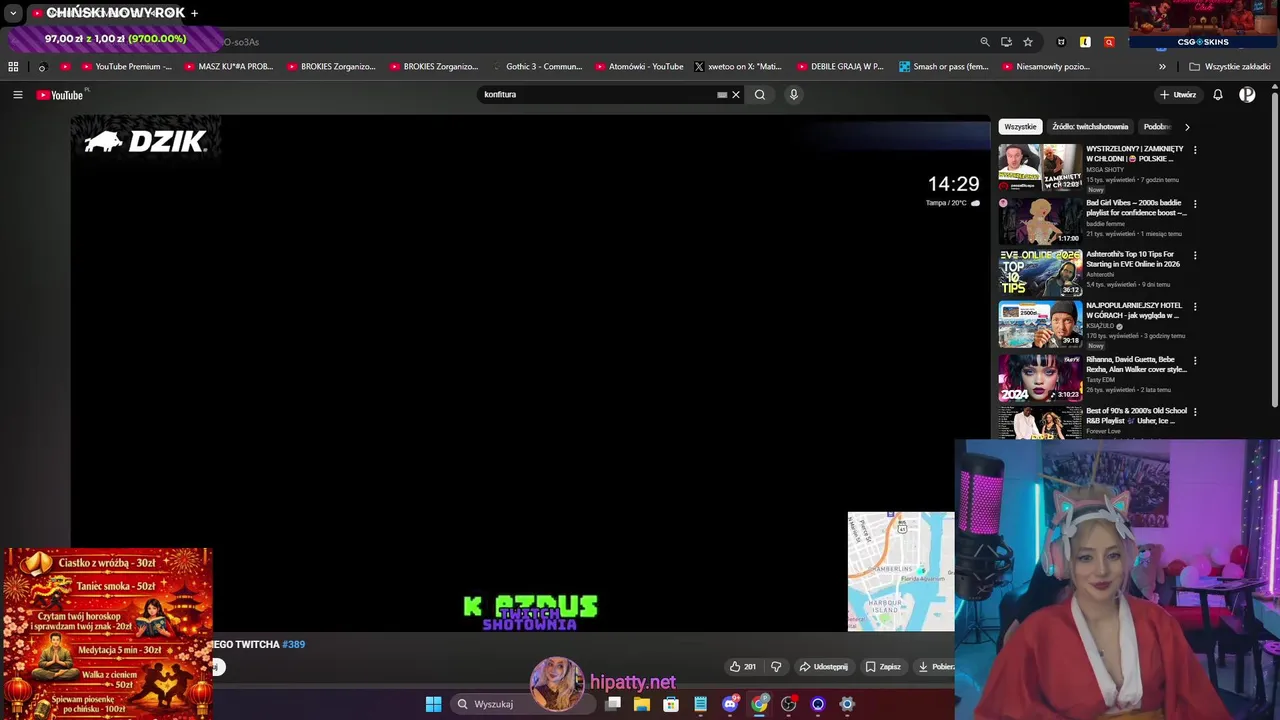Image resolution: width=1280 pixels, height=720 pixels.
Task: Save the video with Zapisz
Action: (883, 667)
